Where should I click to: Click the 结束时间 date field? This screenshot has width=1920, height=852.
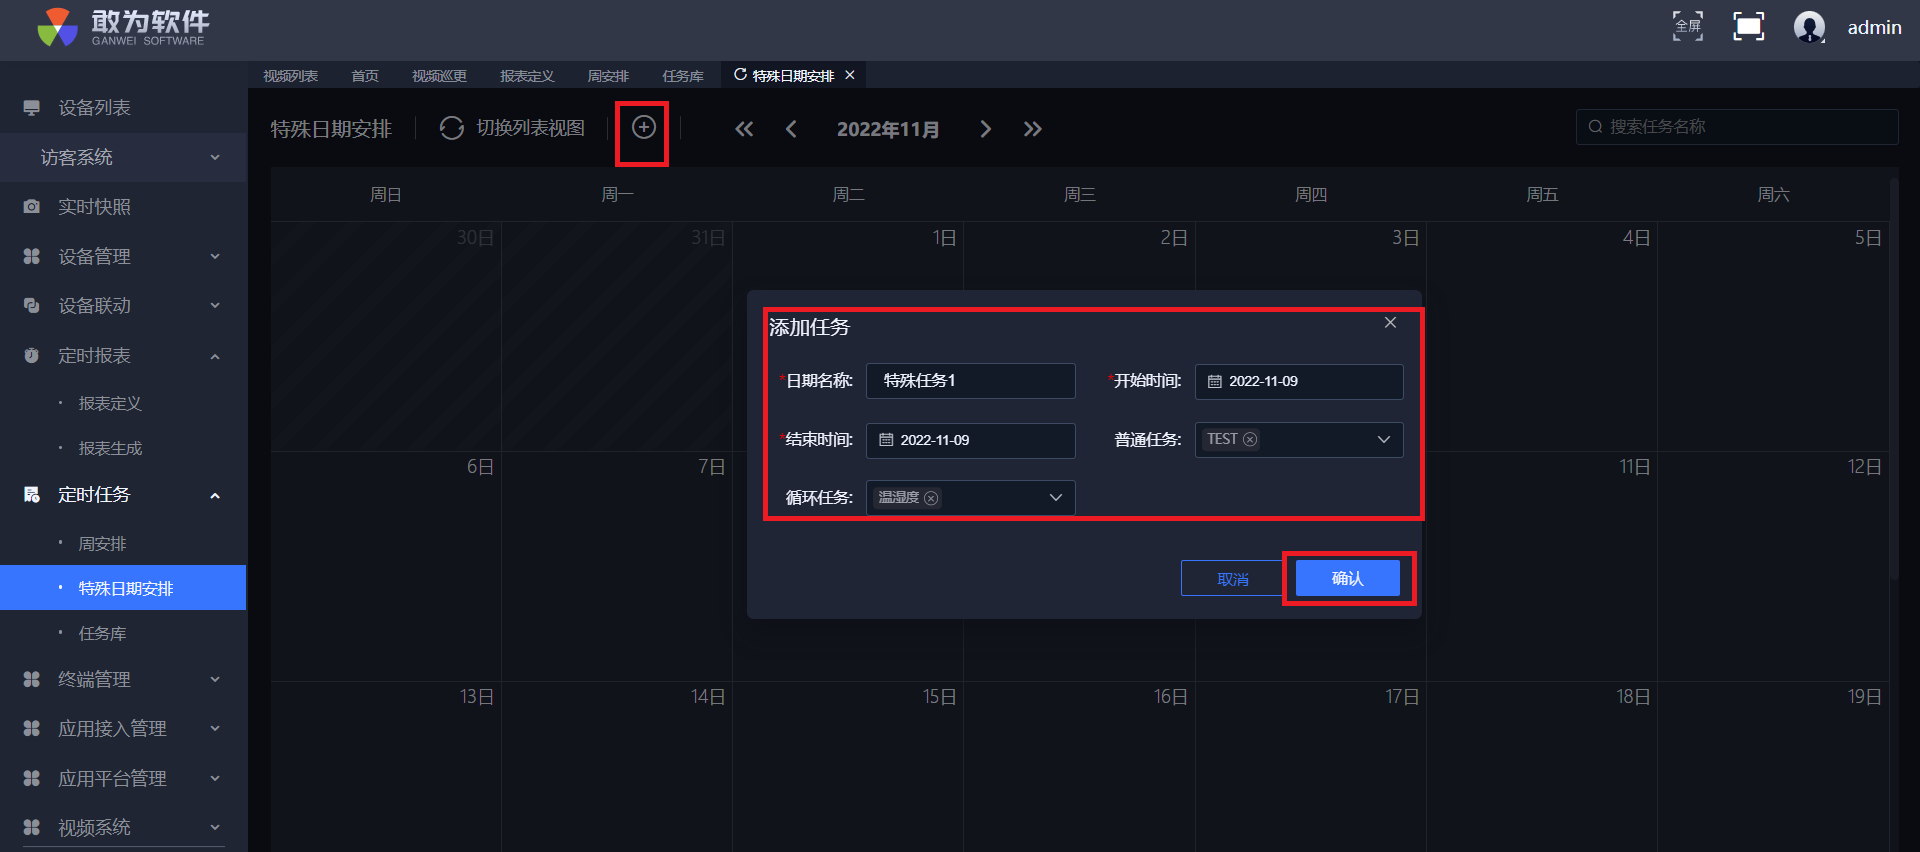(x=971, y=440)
